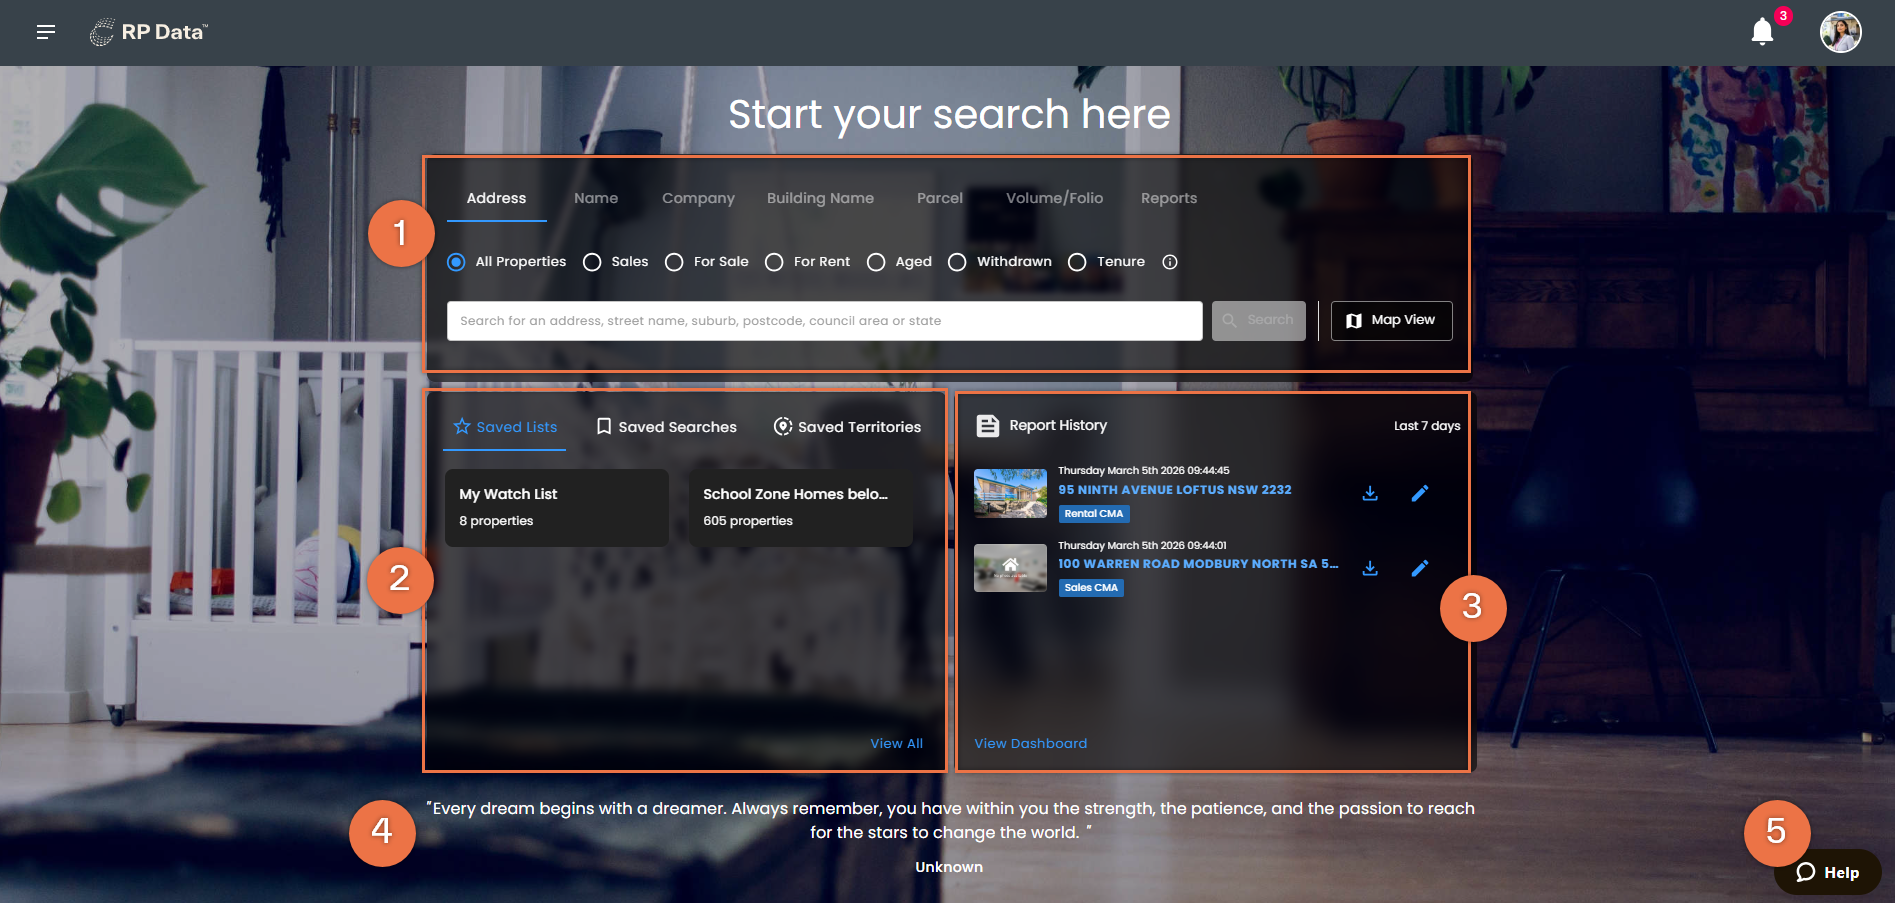Click the address search input field
The width and height of the screenshot is (1895, 903).
(x=824, y=321)
